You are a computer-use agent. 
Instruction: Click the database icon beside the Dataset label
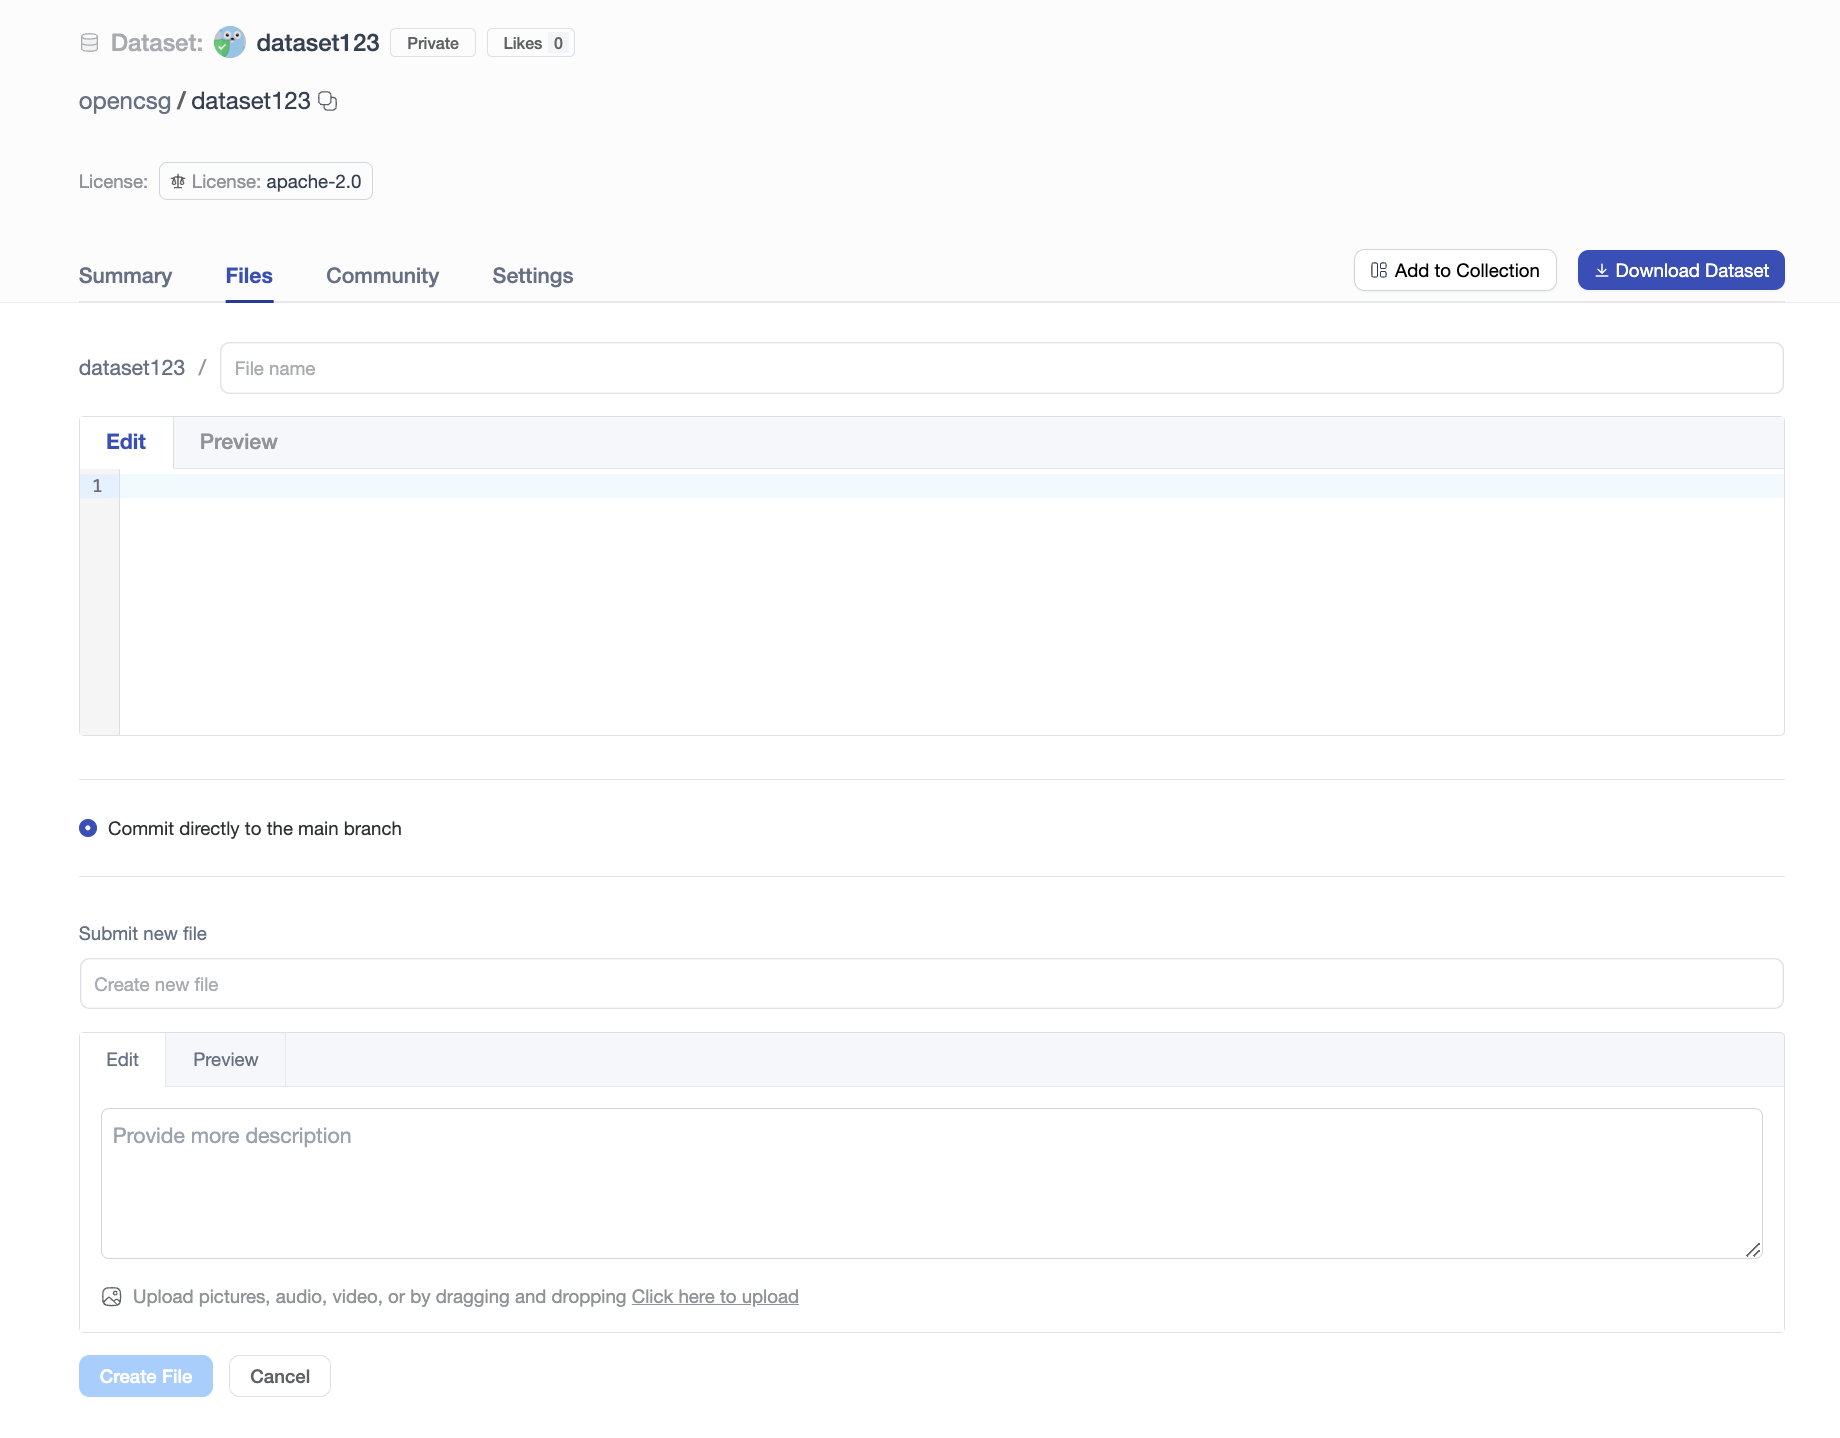[x=88, y=42]
